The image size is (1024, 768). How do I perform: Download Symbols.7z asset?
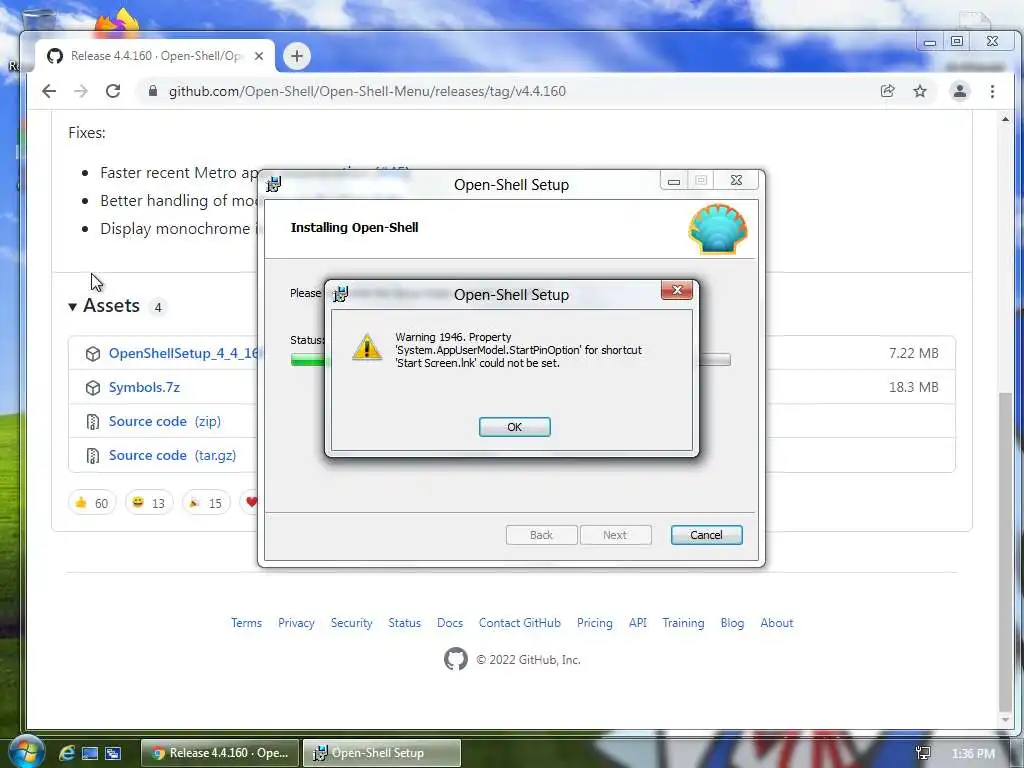point(144,387)
